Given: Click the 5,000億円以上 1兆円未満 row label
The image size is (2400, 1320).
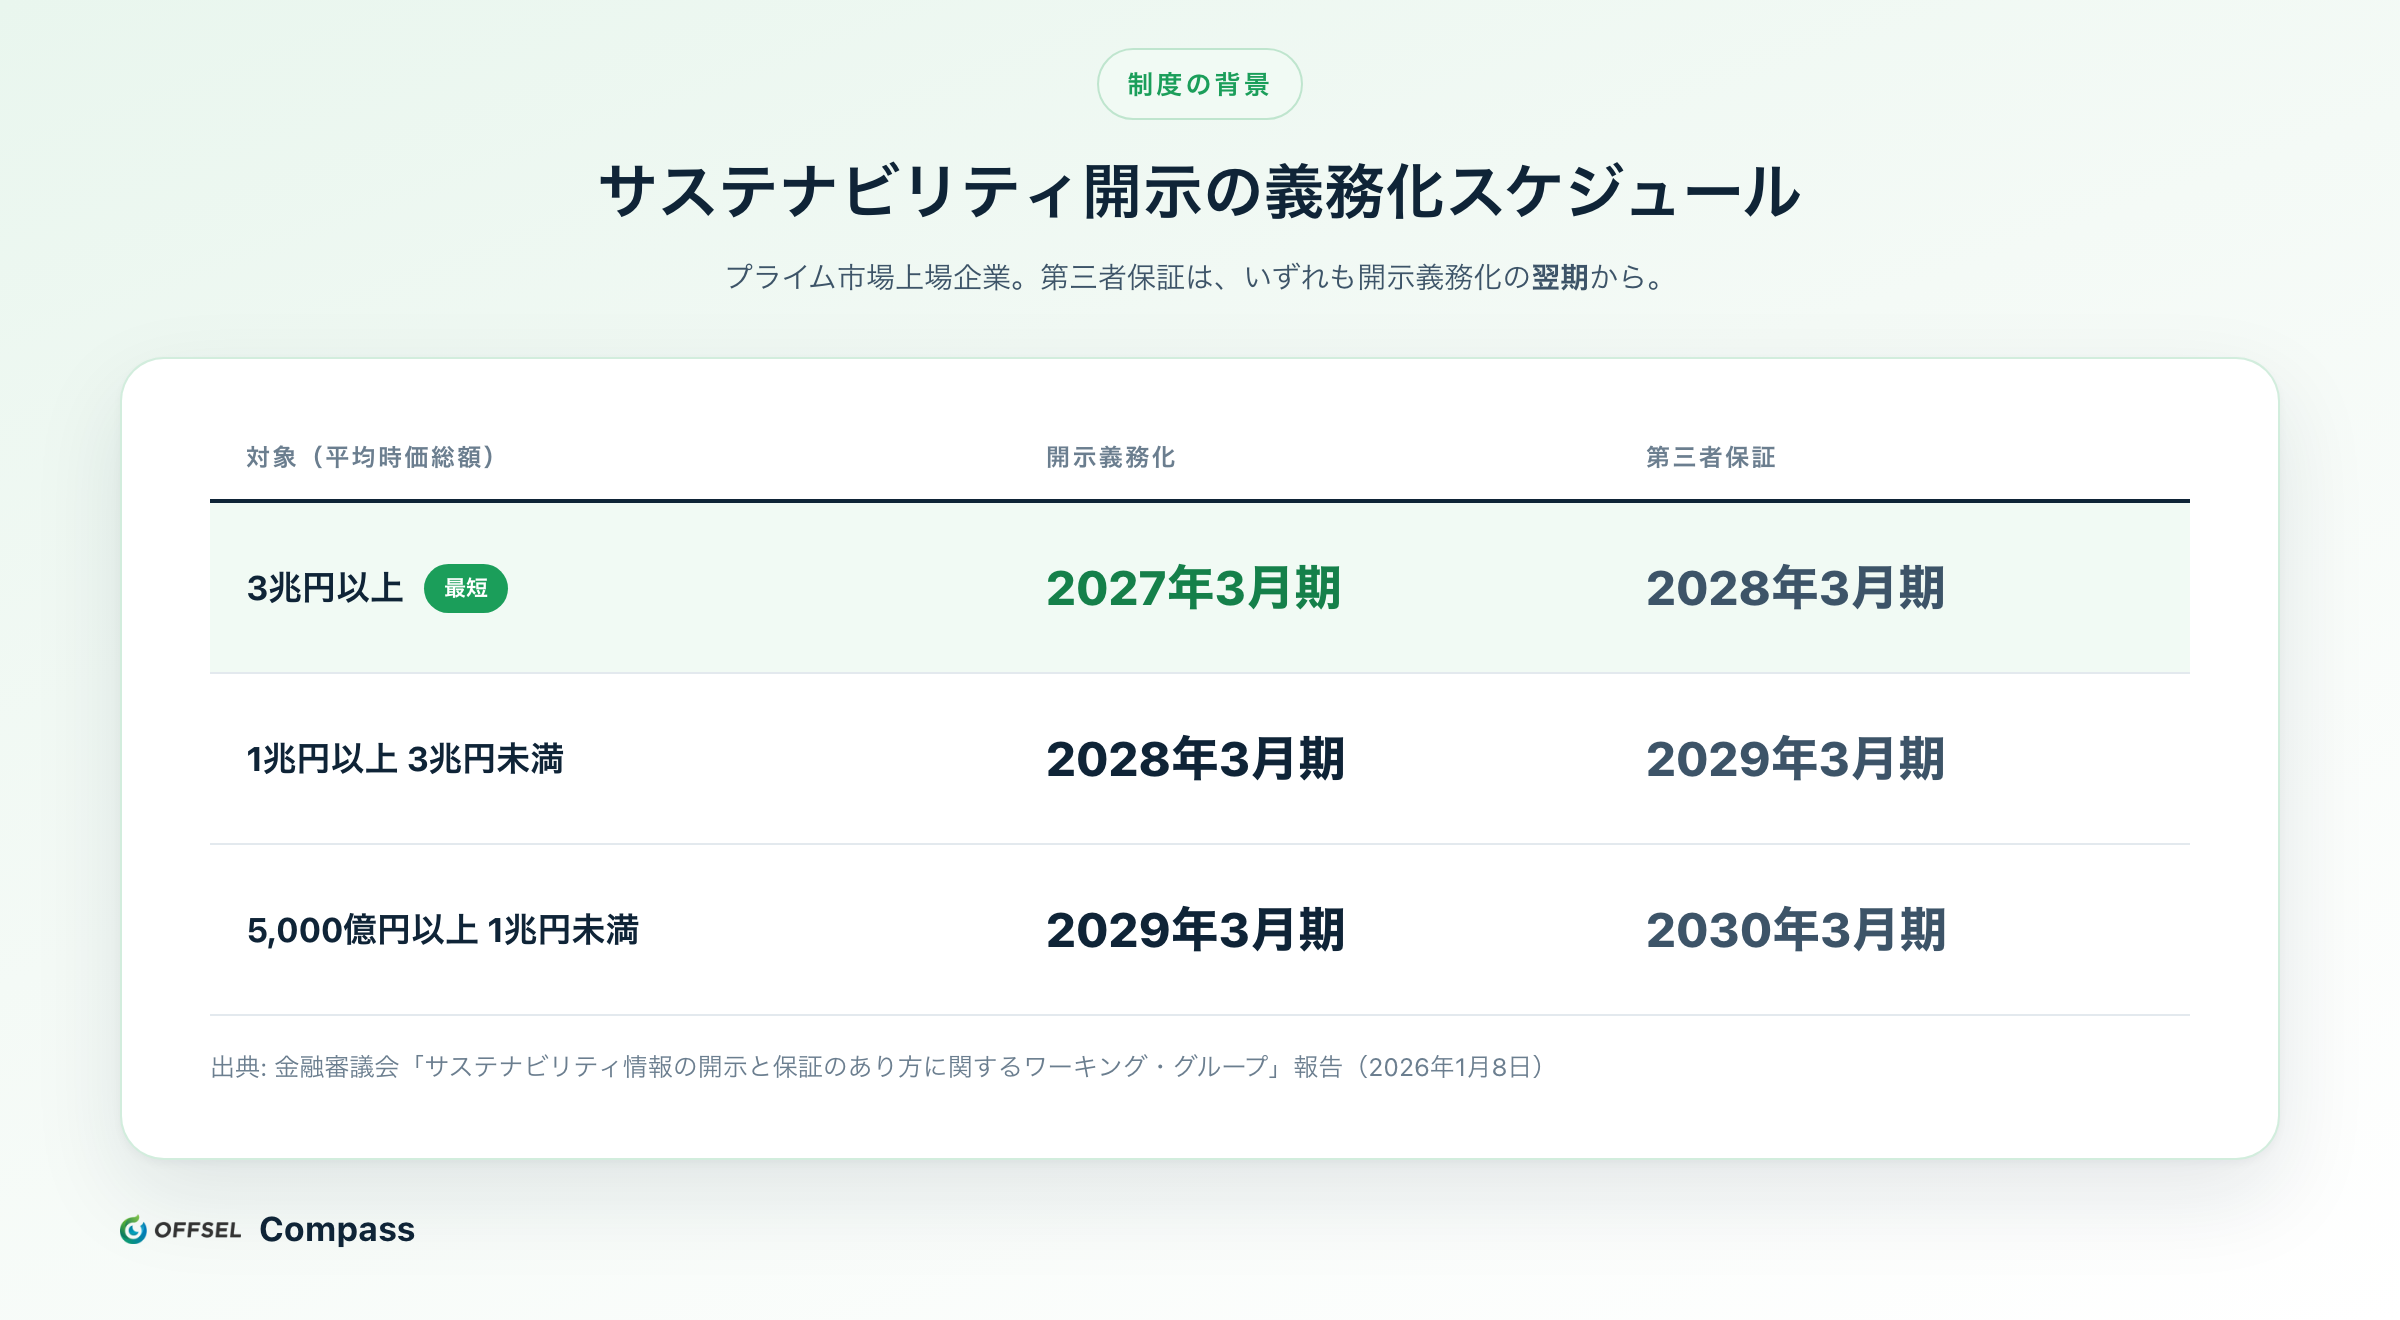Looking at the screenshot, I should click(443, 930).
